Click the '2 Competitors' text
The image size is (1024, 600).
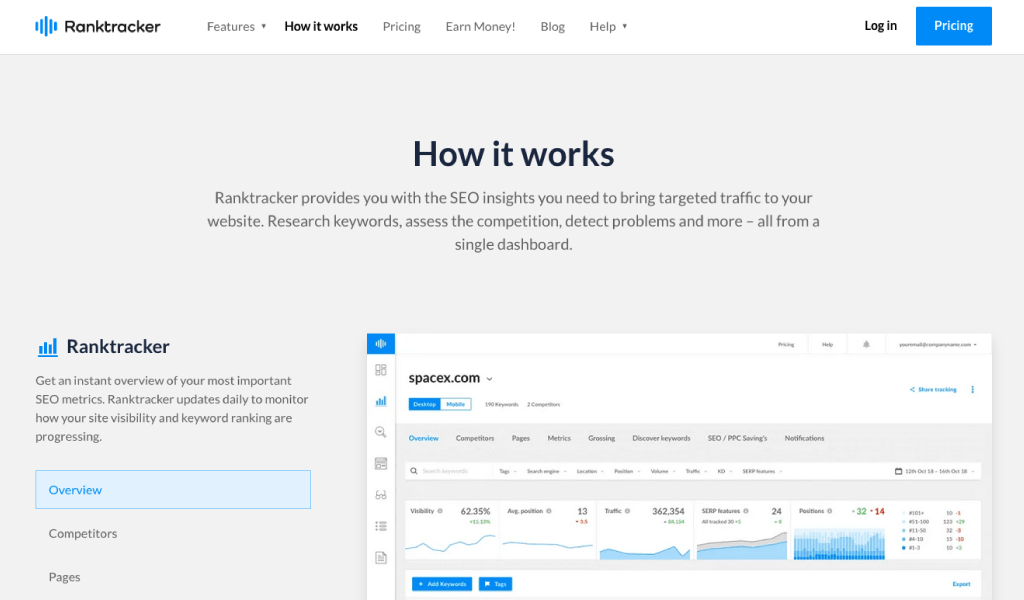click(544, 404)
